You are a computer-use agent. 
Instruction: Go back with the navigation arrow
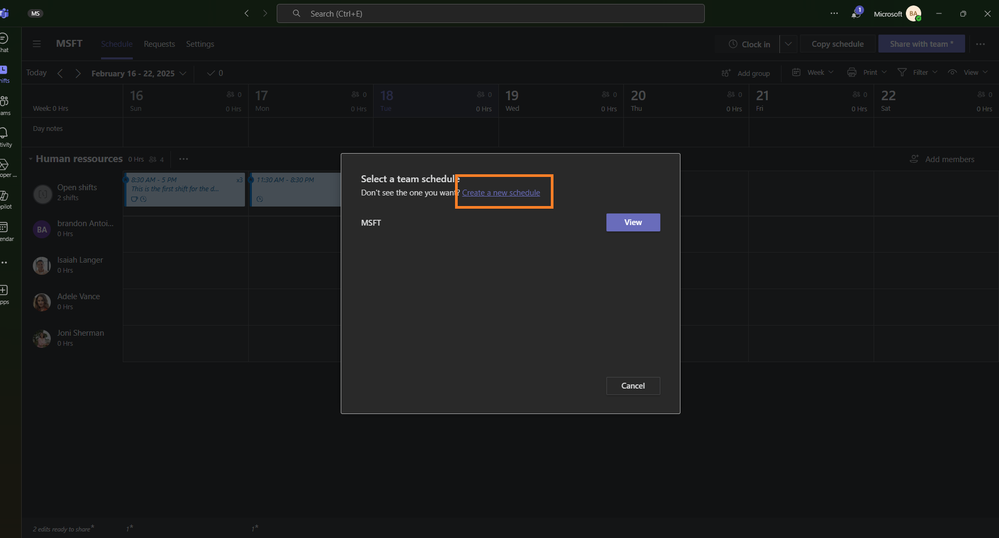(x=247, y=13)
